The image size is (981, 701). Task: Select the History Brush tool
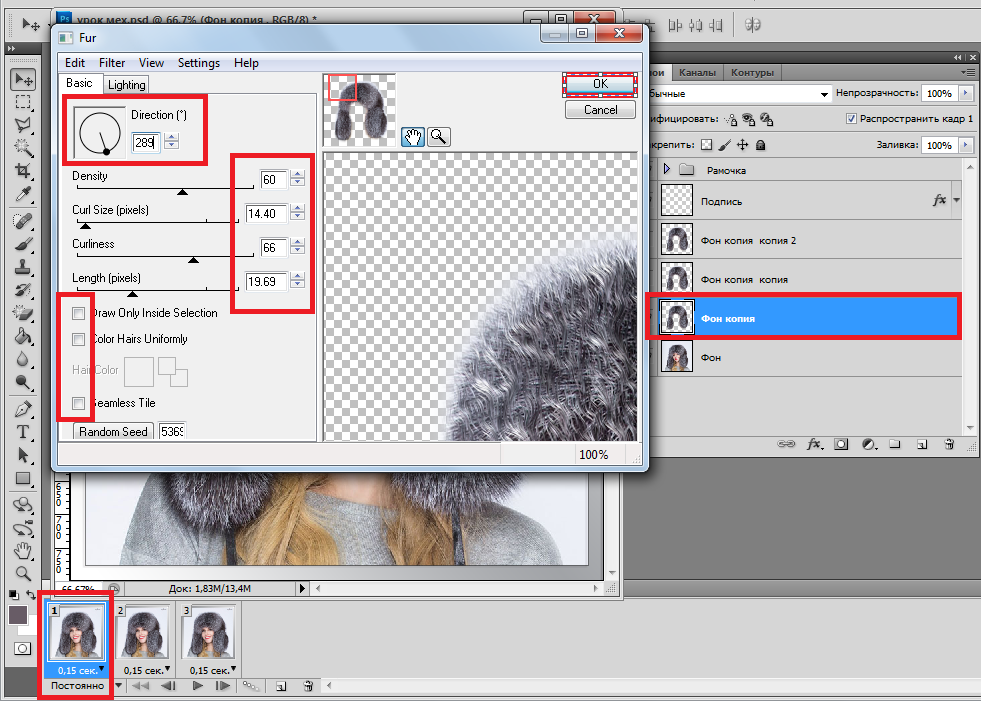(23, 290)
